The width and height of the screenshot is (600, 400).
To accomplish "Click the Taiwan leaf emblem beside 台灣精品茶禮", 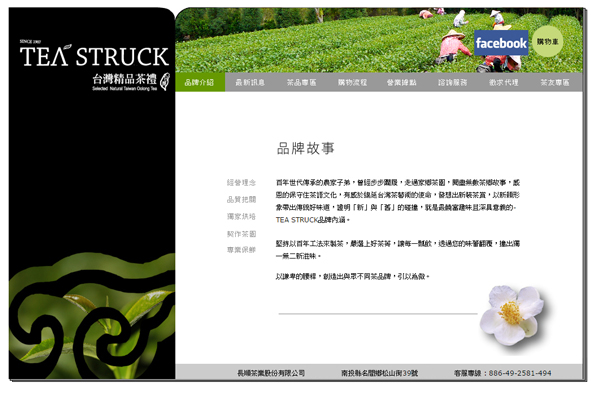I will click(165, 81).
